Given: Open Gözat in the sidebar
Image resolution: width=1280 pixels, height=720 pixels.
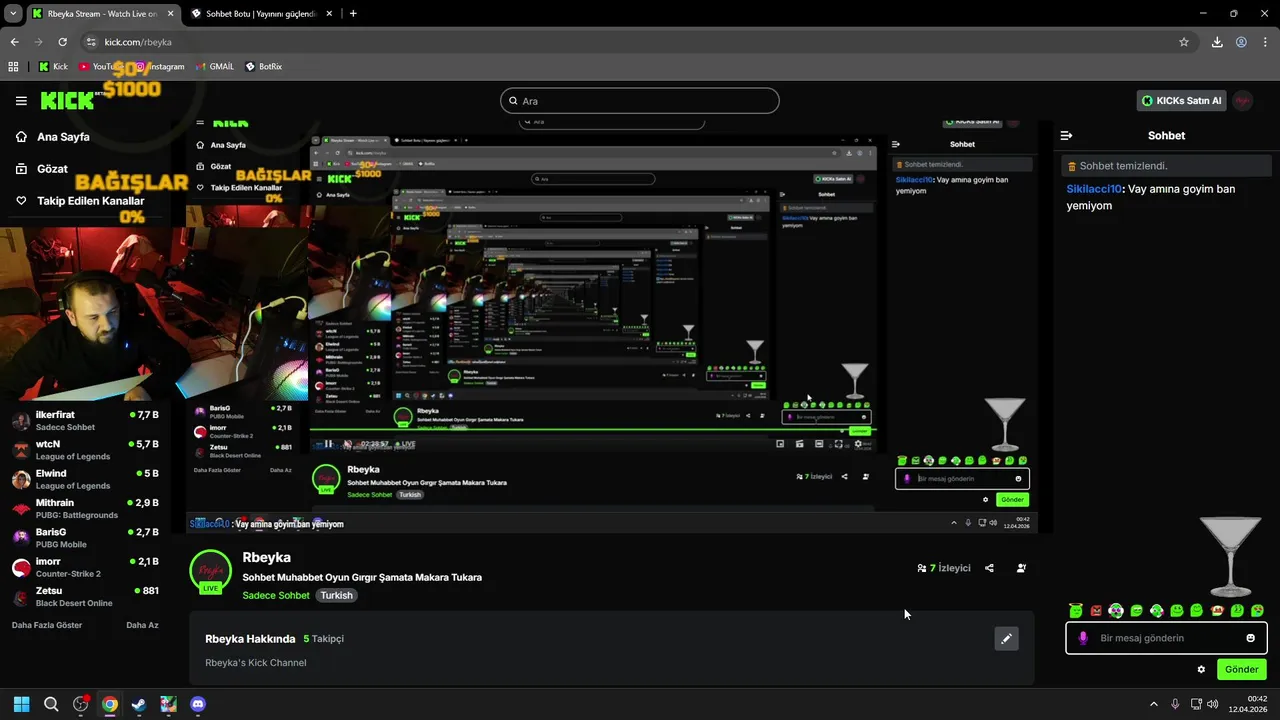Looking at the screenshot, I should point(42,169).
